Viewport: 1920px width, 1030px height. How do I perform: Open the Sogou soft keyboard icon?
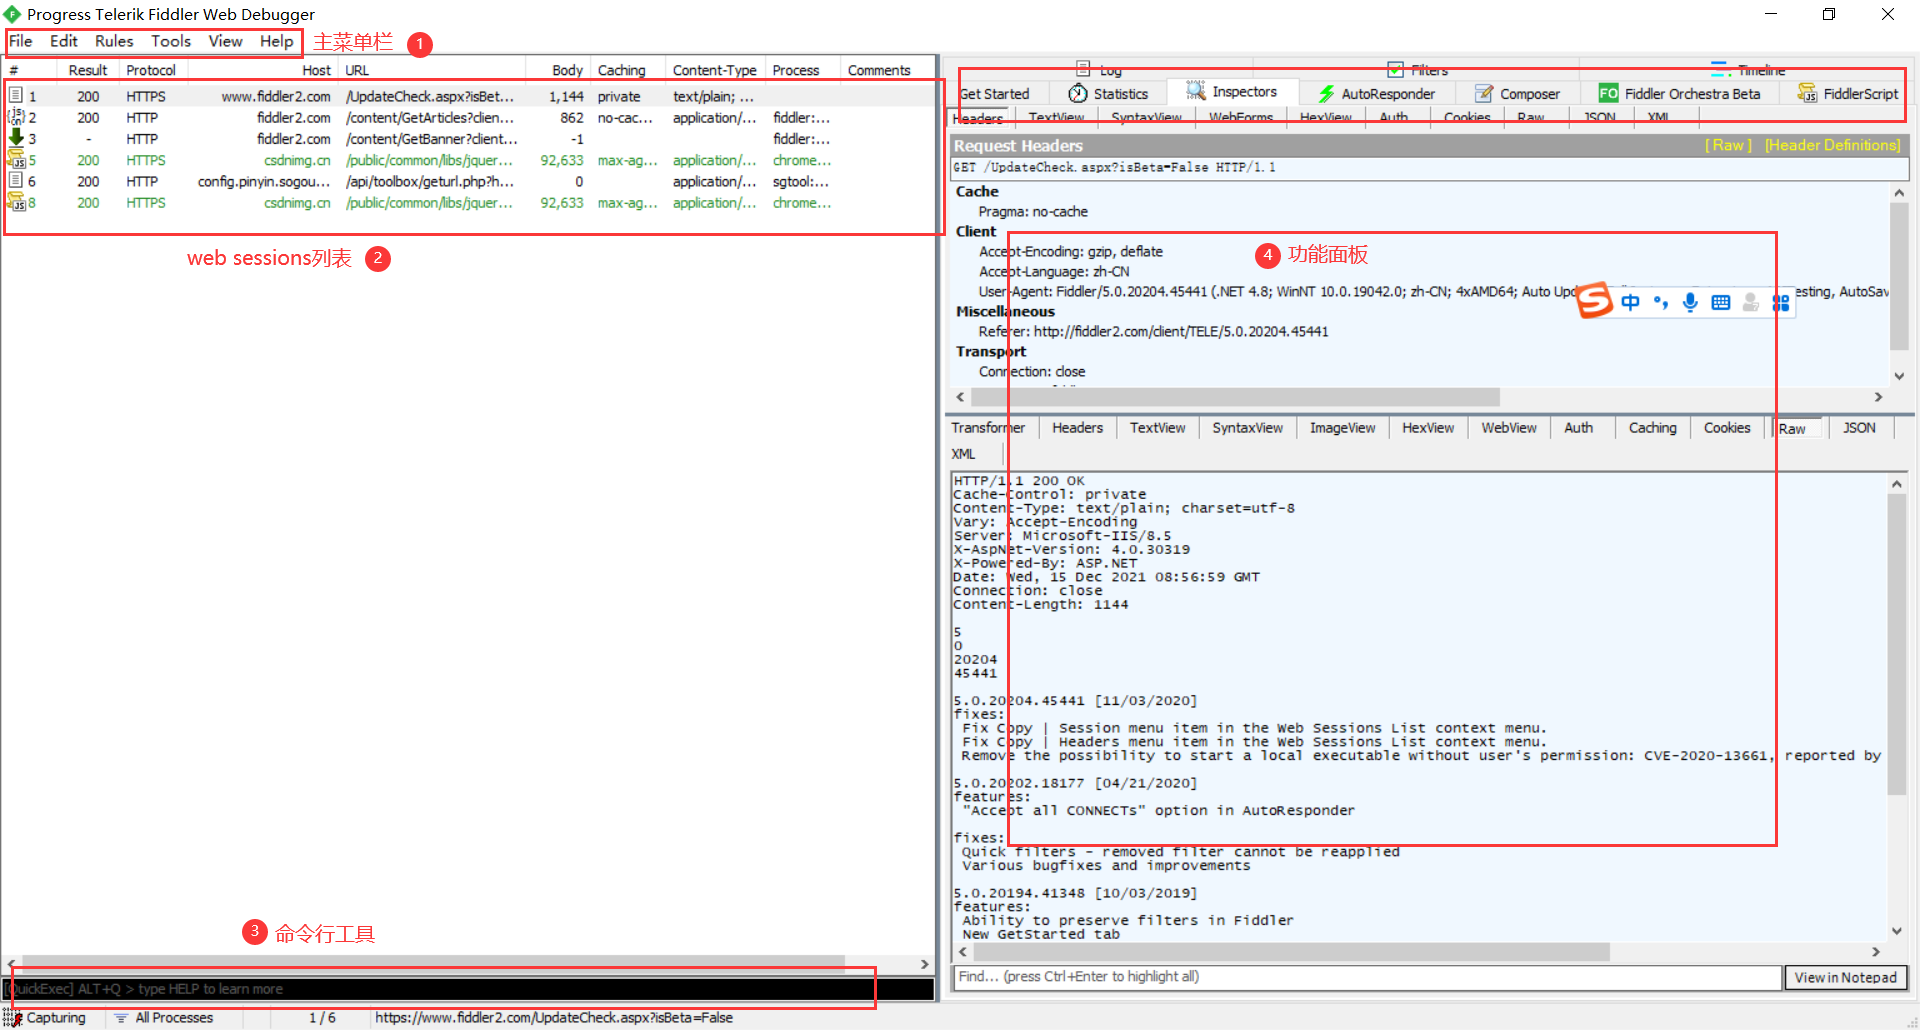coord(1721,302)
